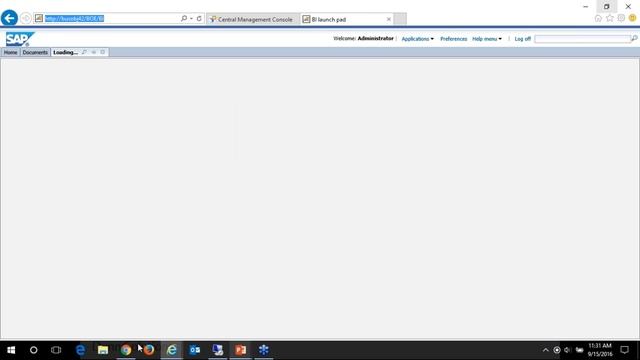
Task: Refresh the page with reload icon
Action: point(199,18)
